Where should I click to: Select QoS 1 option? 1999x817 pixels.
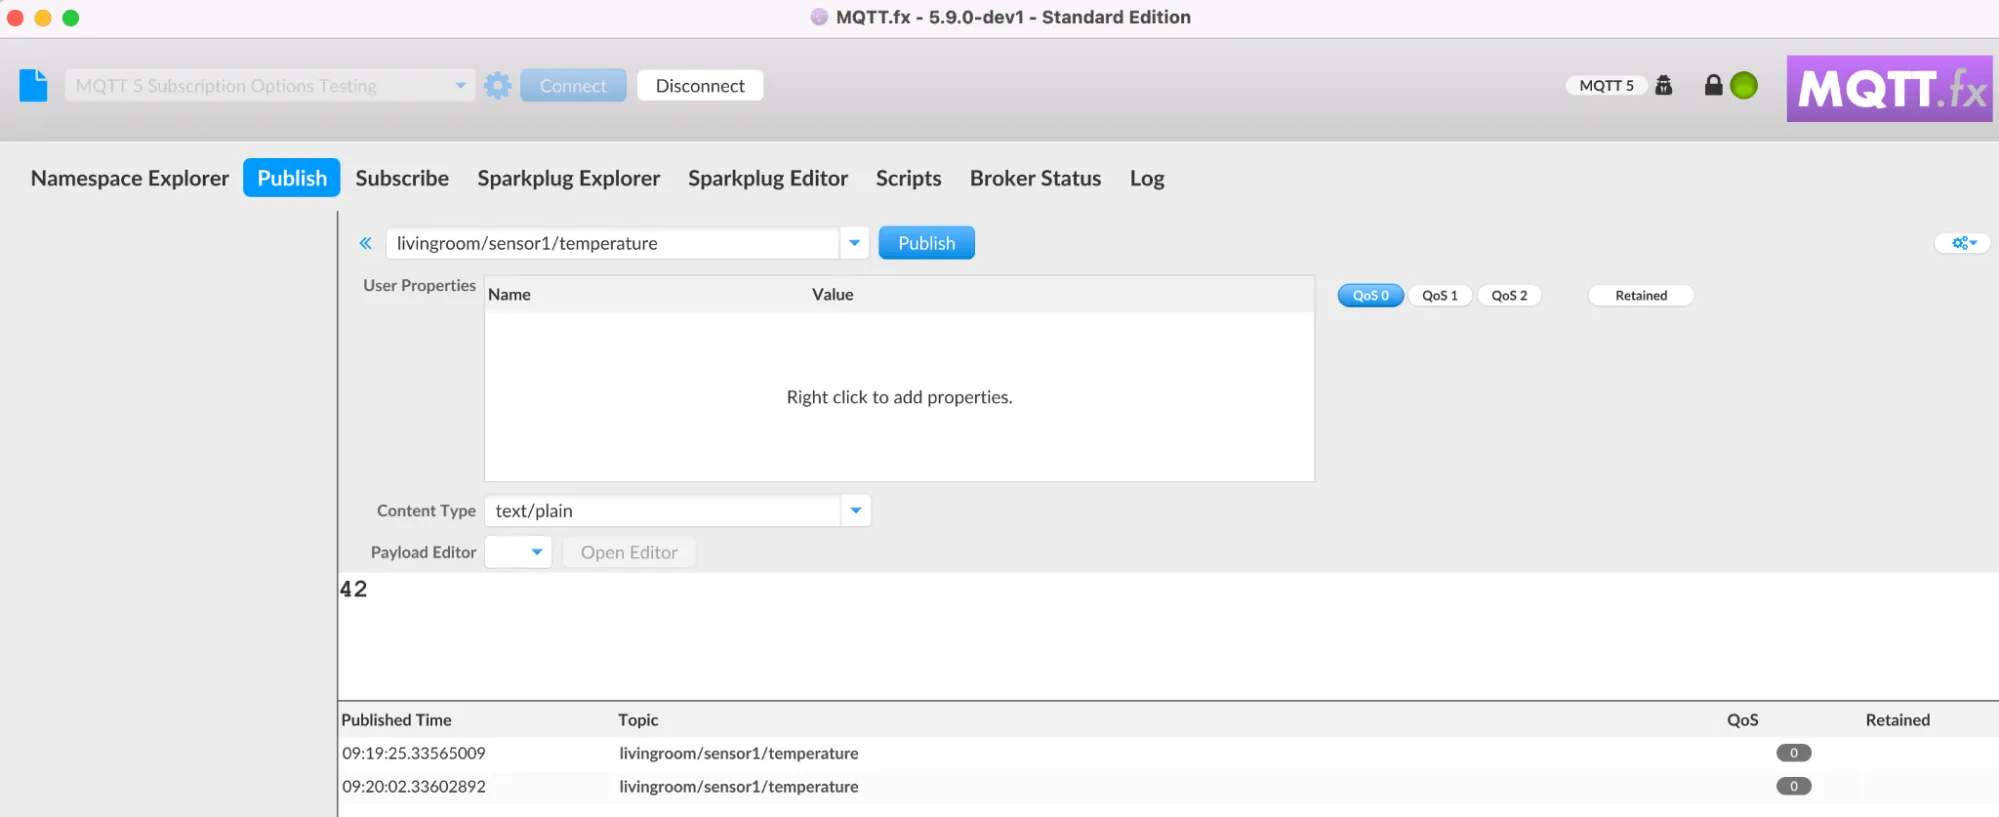point(1440,295)
